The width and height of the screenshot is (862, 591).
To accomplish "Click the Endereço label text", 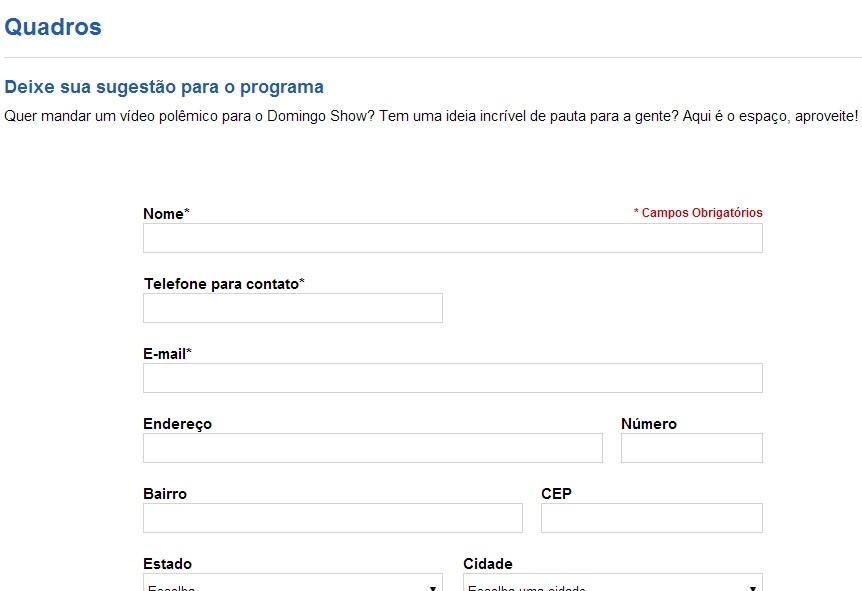I will (177, 424).
